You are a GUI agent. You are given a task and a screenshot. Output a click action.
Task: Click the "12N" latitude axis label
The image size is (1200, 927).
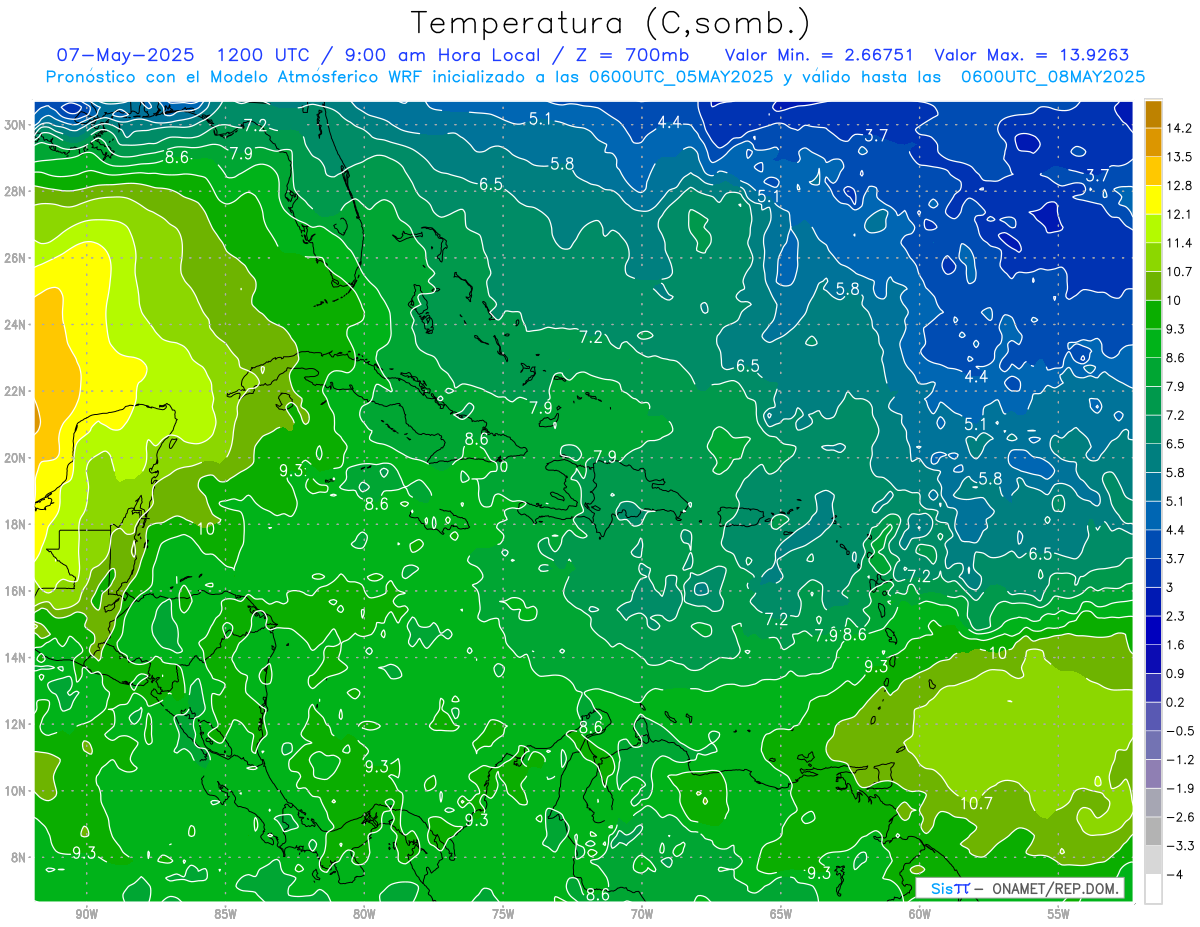15,724
